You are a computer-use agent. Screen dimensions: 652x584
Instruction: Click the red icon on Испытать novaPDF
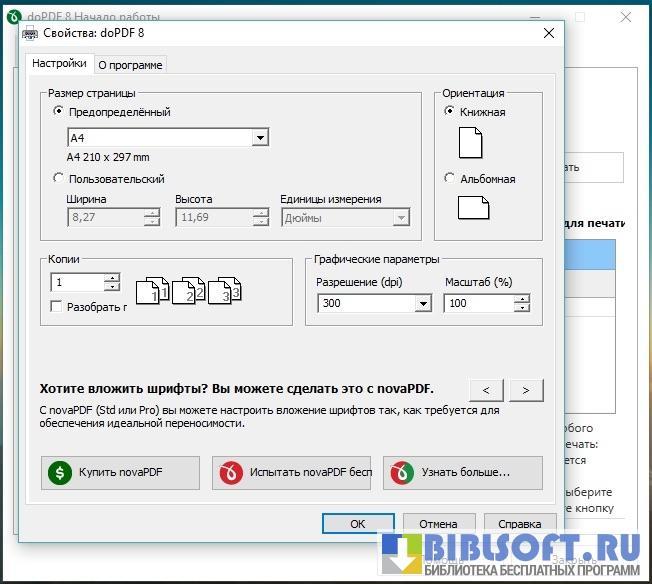[232, 472]
